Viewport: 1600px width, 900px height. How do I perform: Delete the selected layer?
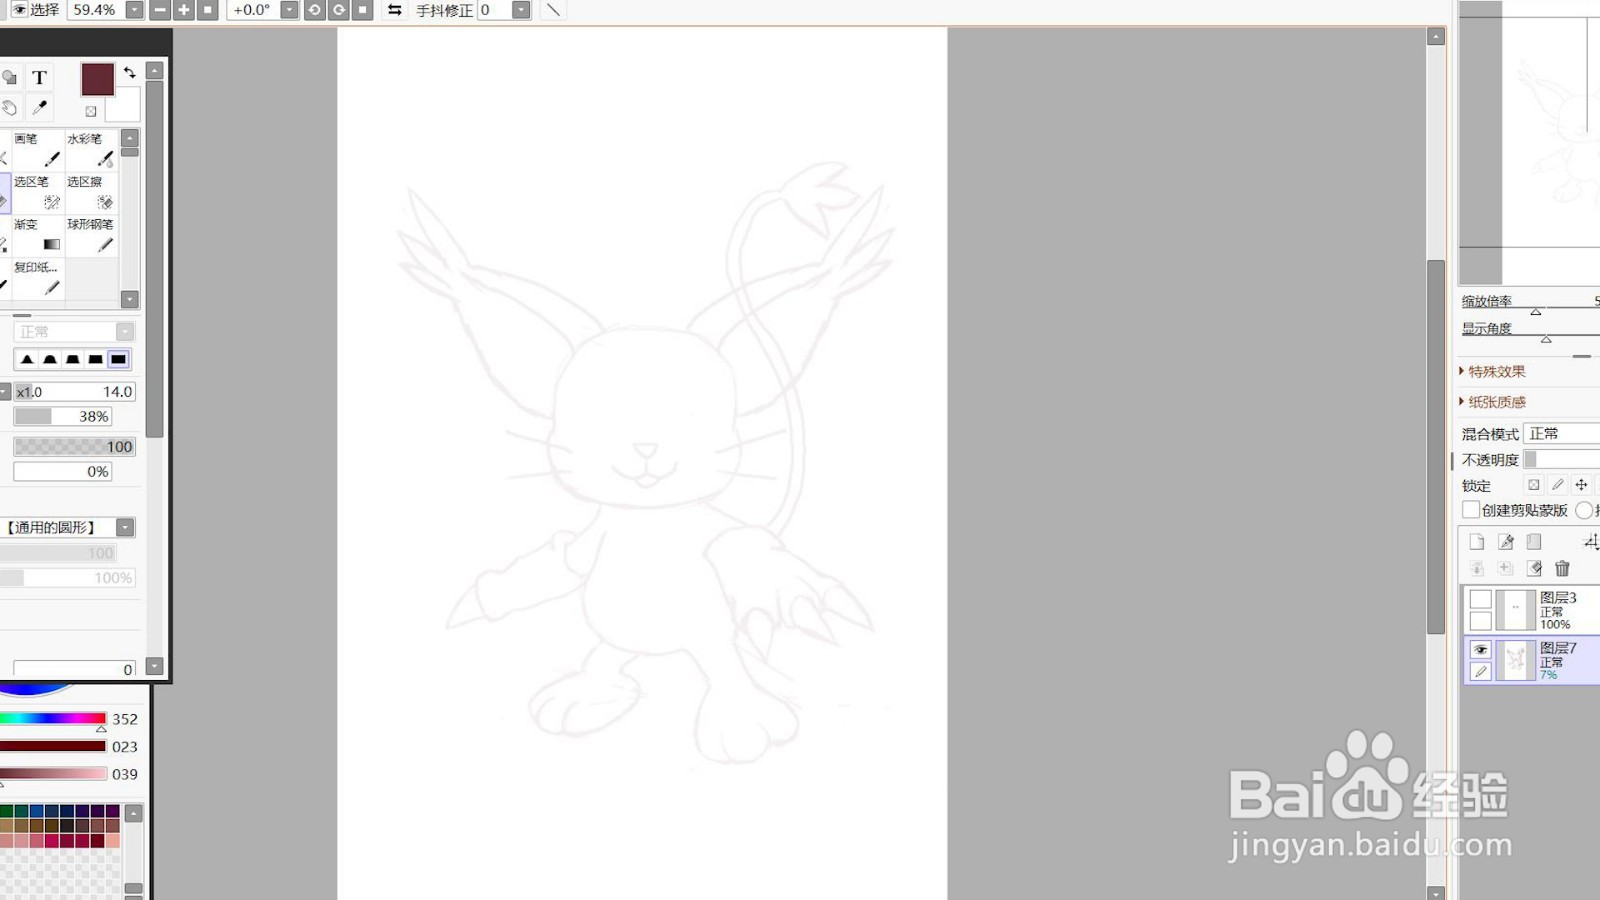[1562, 568]
